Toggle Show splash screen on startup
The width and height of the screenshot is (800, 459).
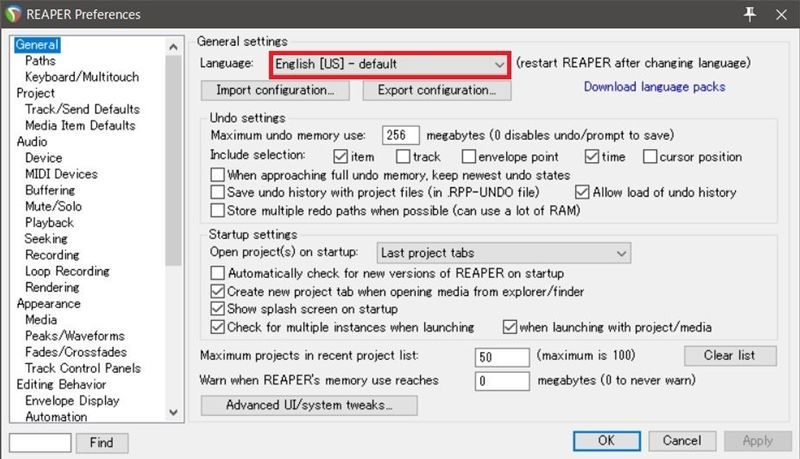point(217,309)
